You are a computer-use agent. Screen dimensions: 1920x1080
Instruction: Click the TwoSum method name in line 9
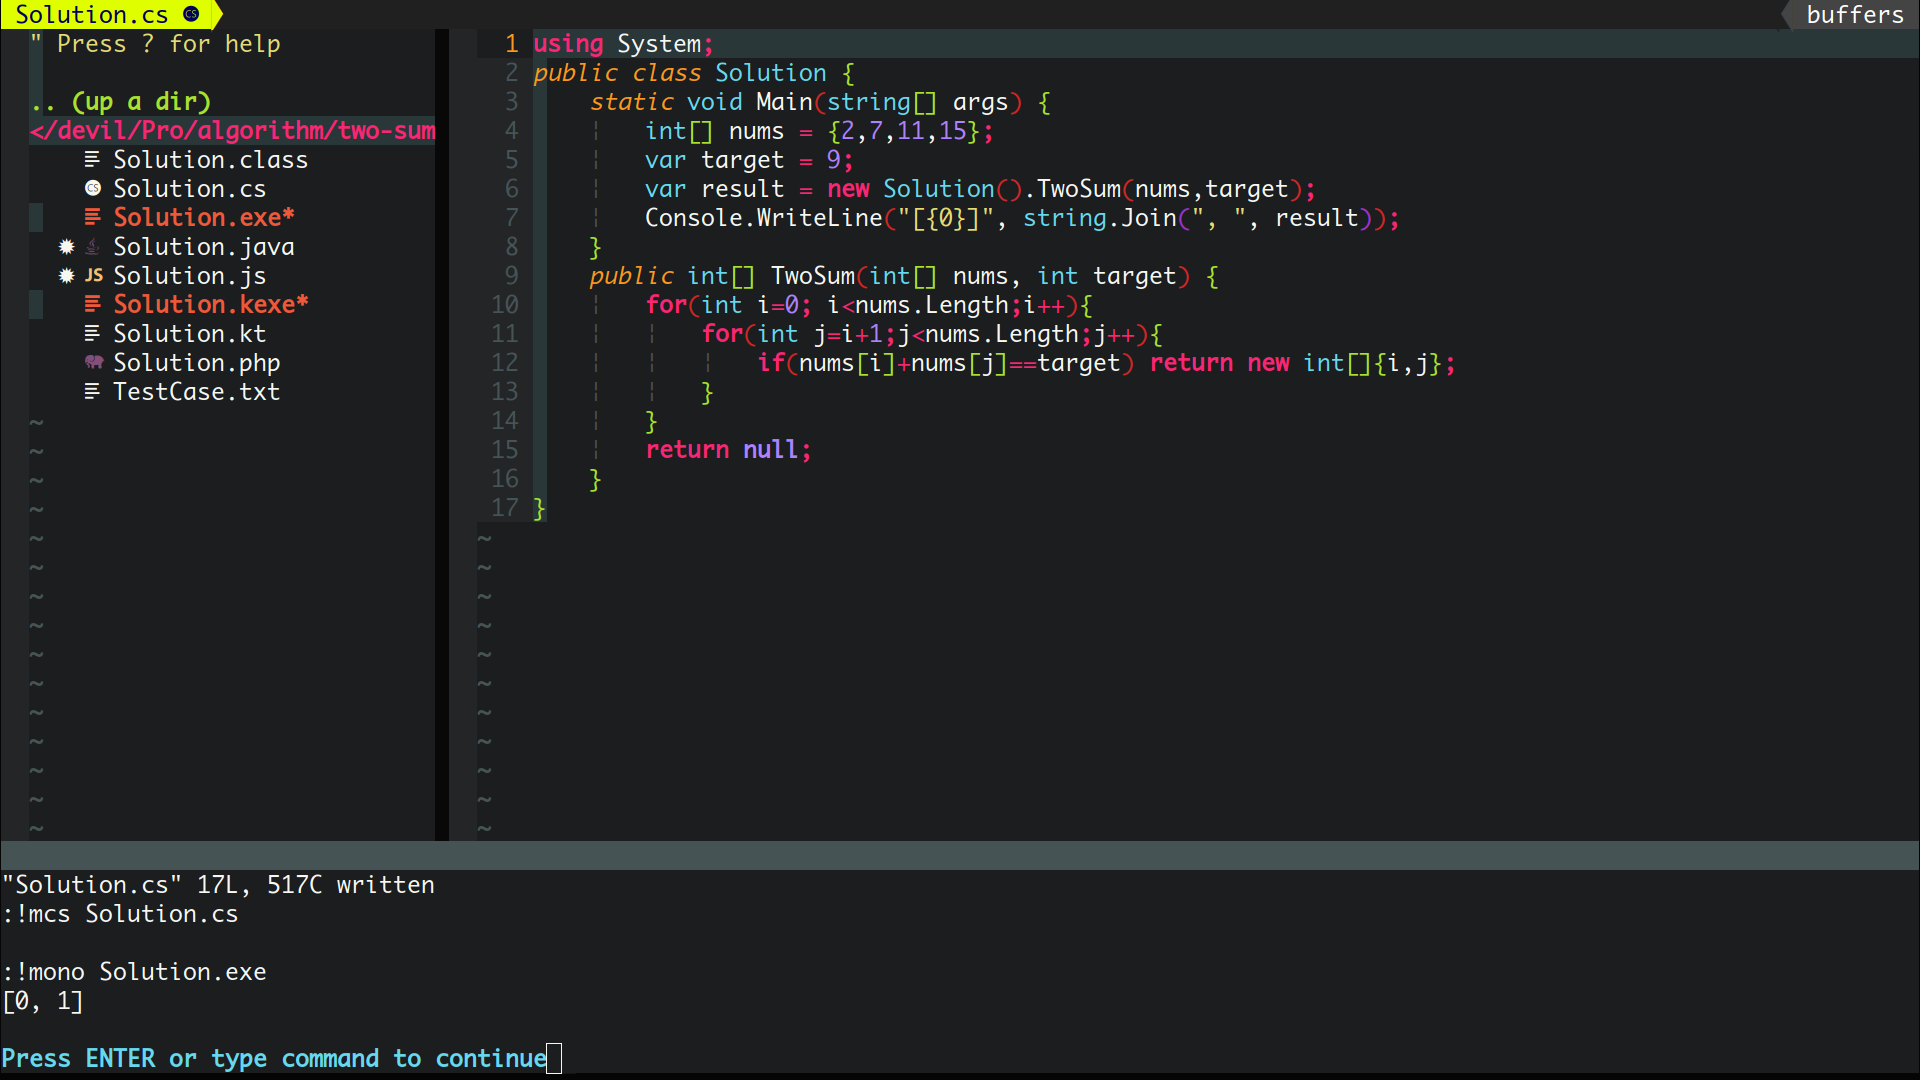tap(812, 276)
